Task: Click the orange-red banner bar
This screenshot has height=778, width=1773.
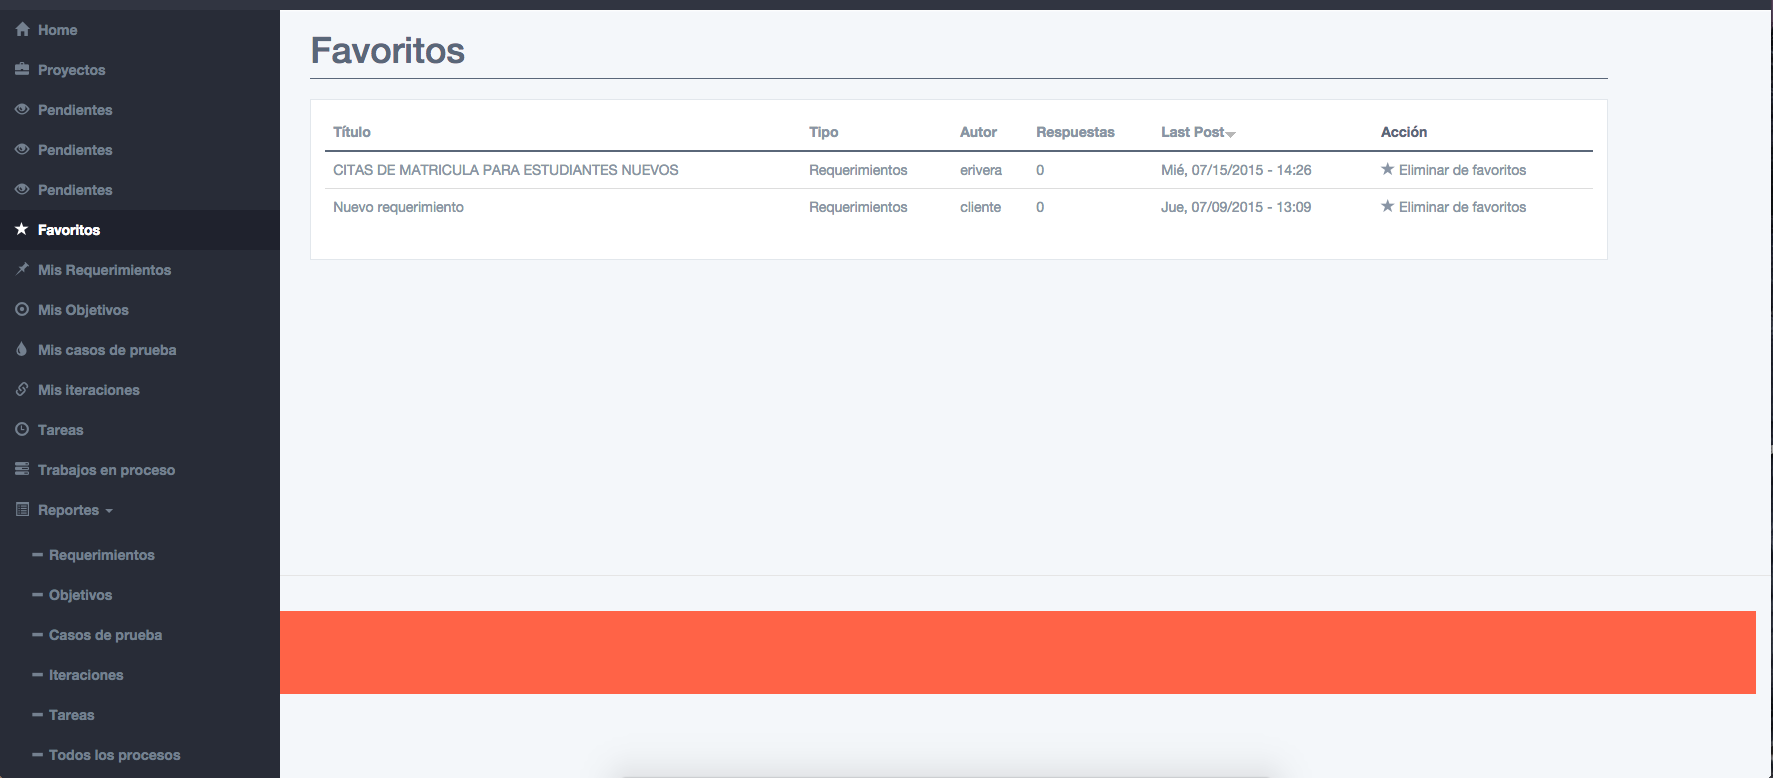Action: click(x=1017, y=652)
